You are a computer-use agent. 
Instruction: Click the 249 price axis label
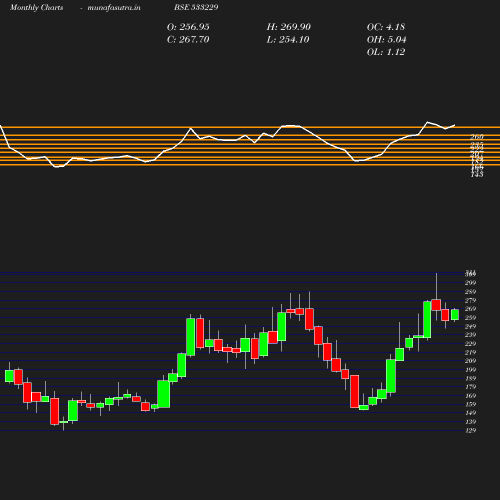(x=470, y=326)
